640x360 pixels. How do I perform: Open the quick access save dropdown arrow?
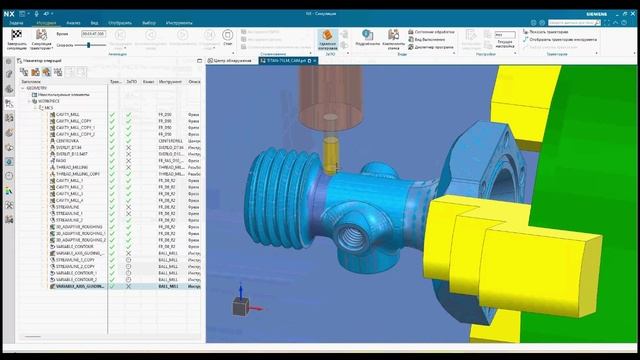(29, 14)
